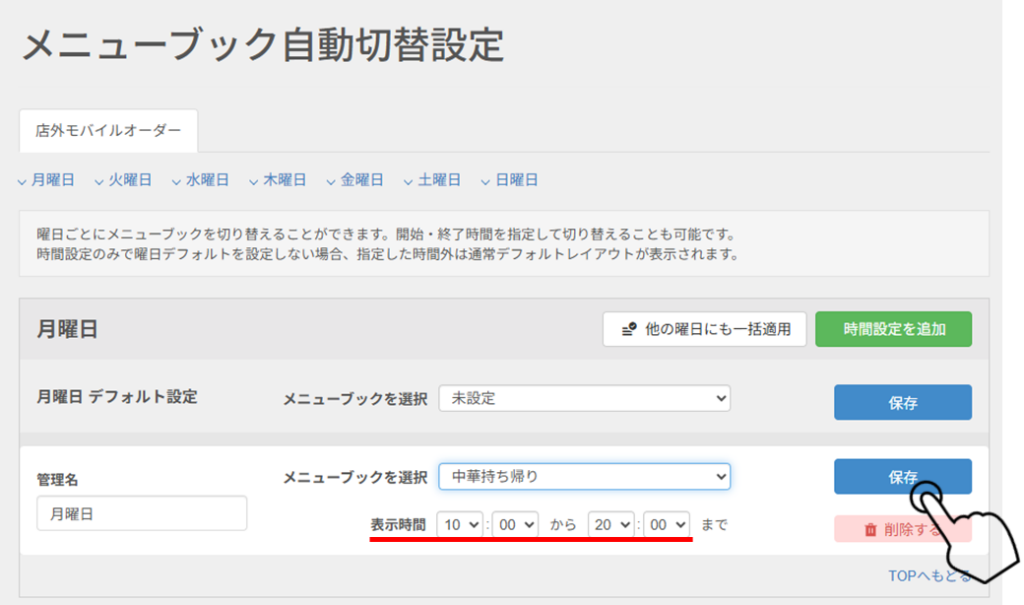Jump to 土曜日 section link
Image resolution: width=1024 pixels, height=605 pixels.
438,180
